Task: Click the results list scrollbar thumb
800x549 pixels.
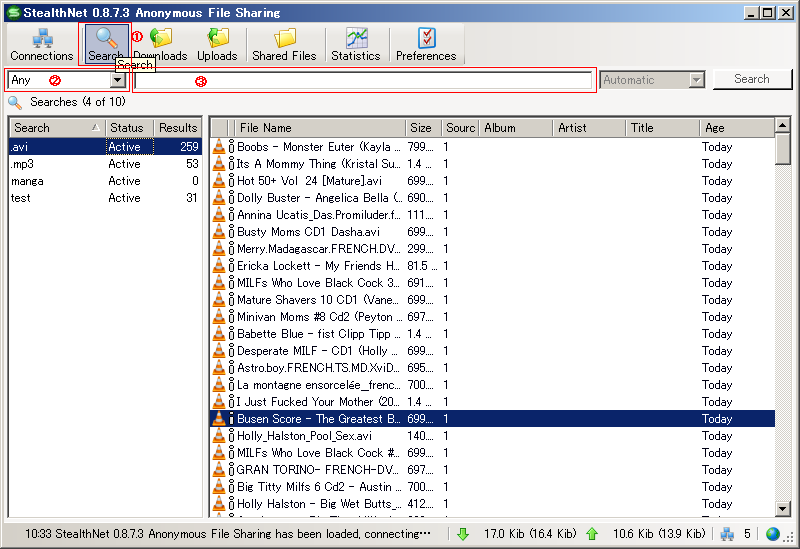Action: tap(782, 149)
